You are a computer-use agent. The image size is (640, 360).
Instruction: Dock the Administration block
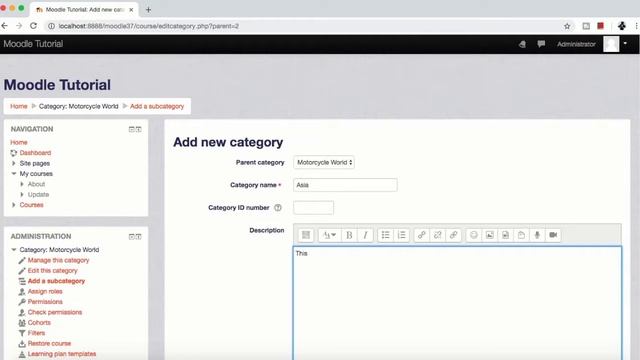pos(139,237)
